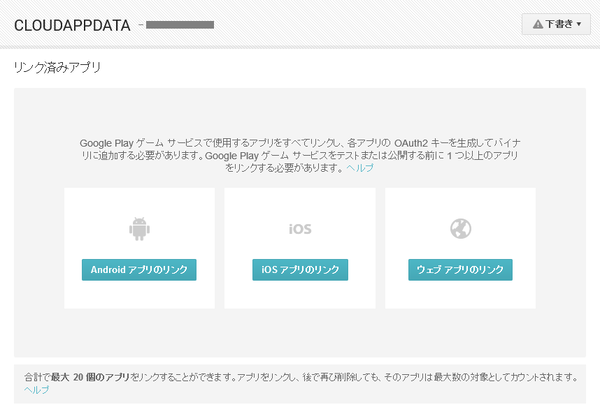Click the Android robot icon
This screenshot has width=600, height=414.
[x=139, y=229]
